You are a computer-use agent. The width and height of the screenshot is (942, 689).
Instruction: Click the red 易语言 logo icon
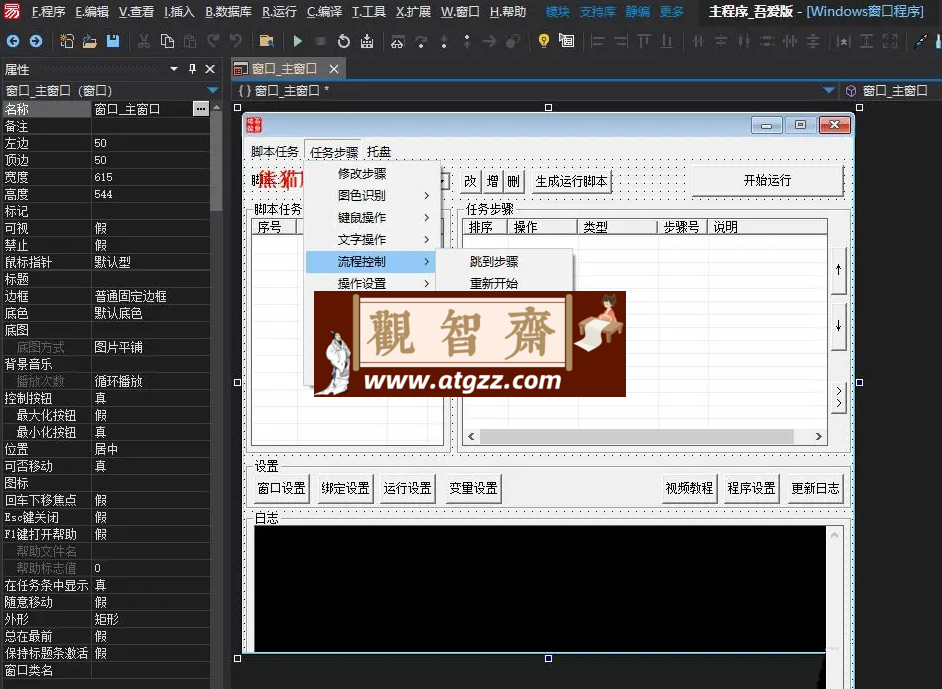coord(11,11)
